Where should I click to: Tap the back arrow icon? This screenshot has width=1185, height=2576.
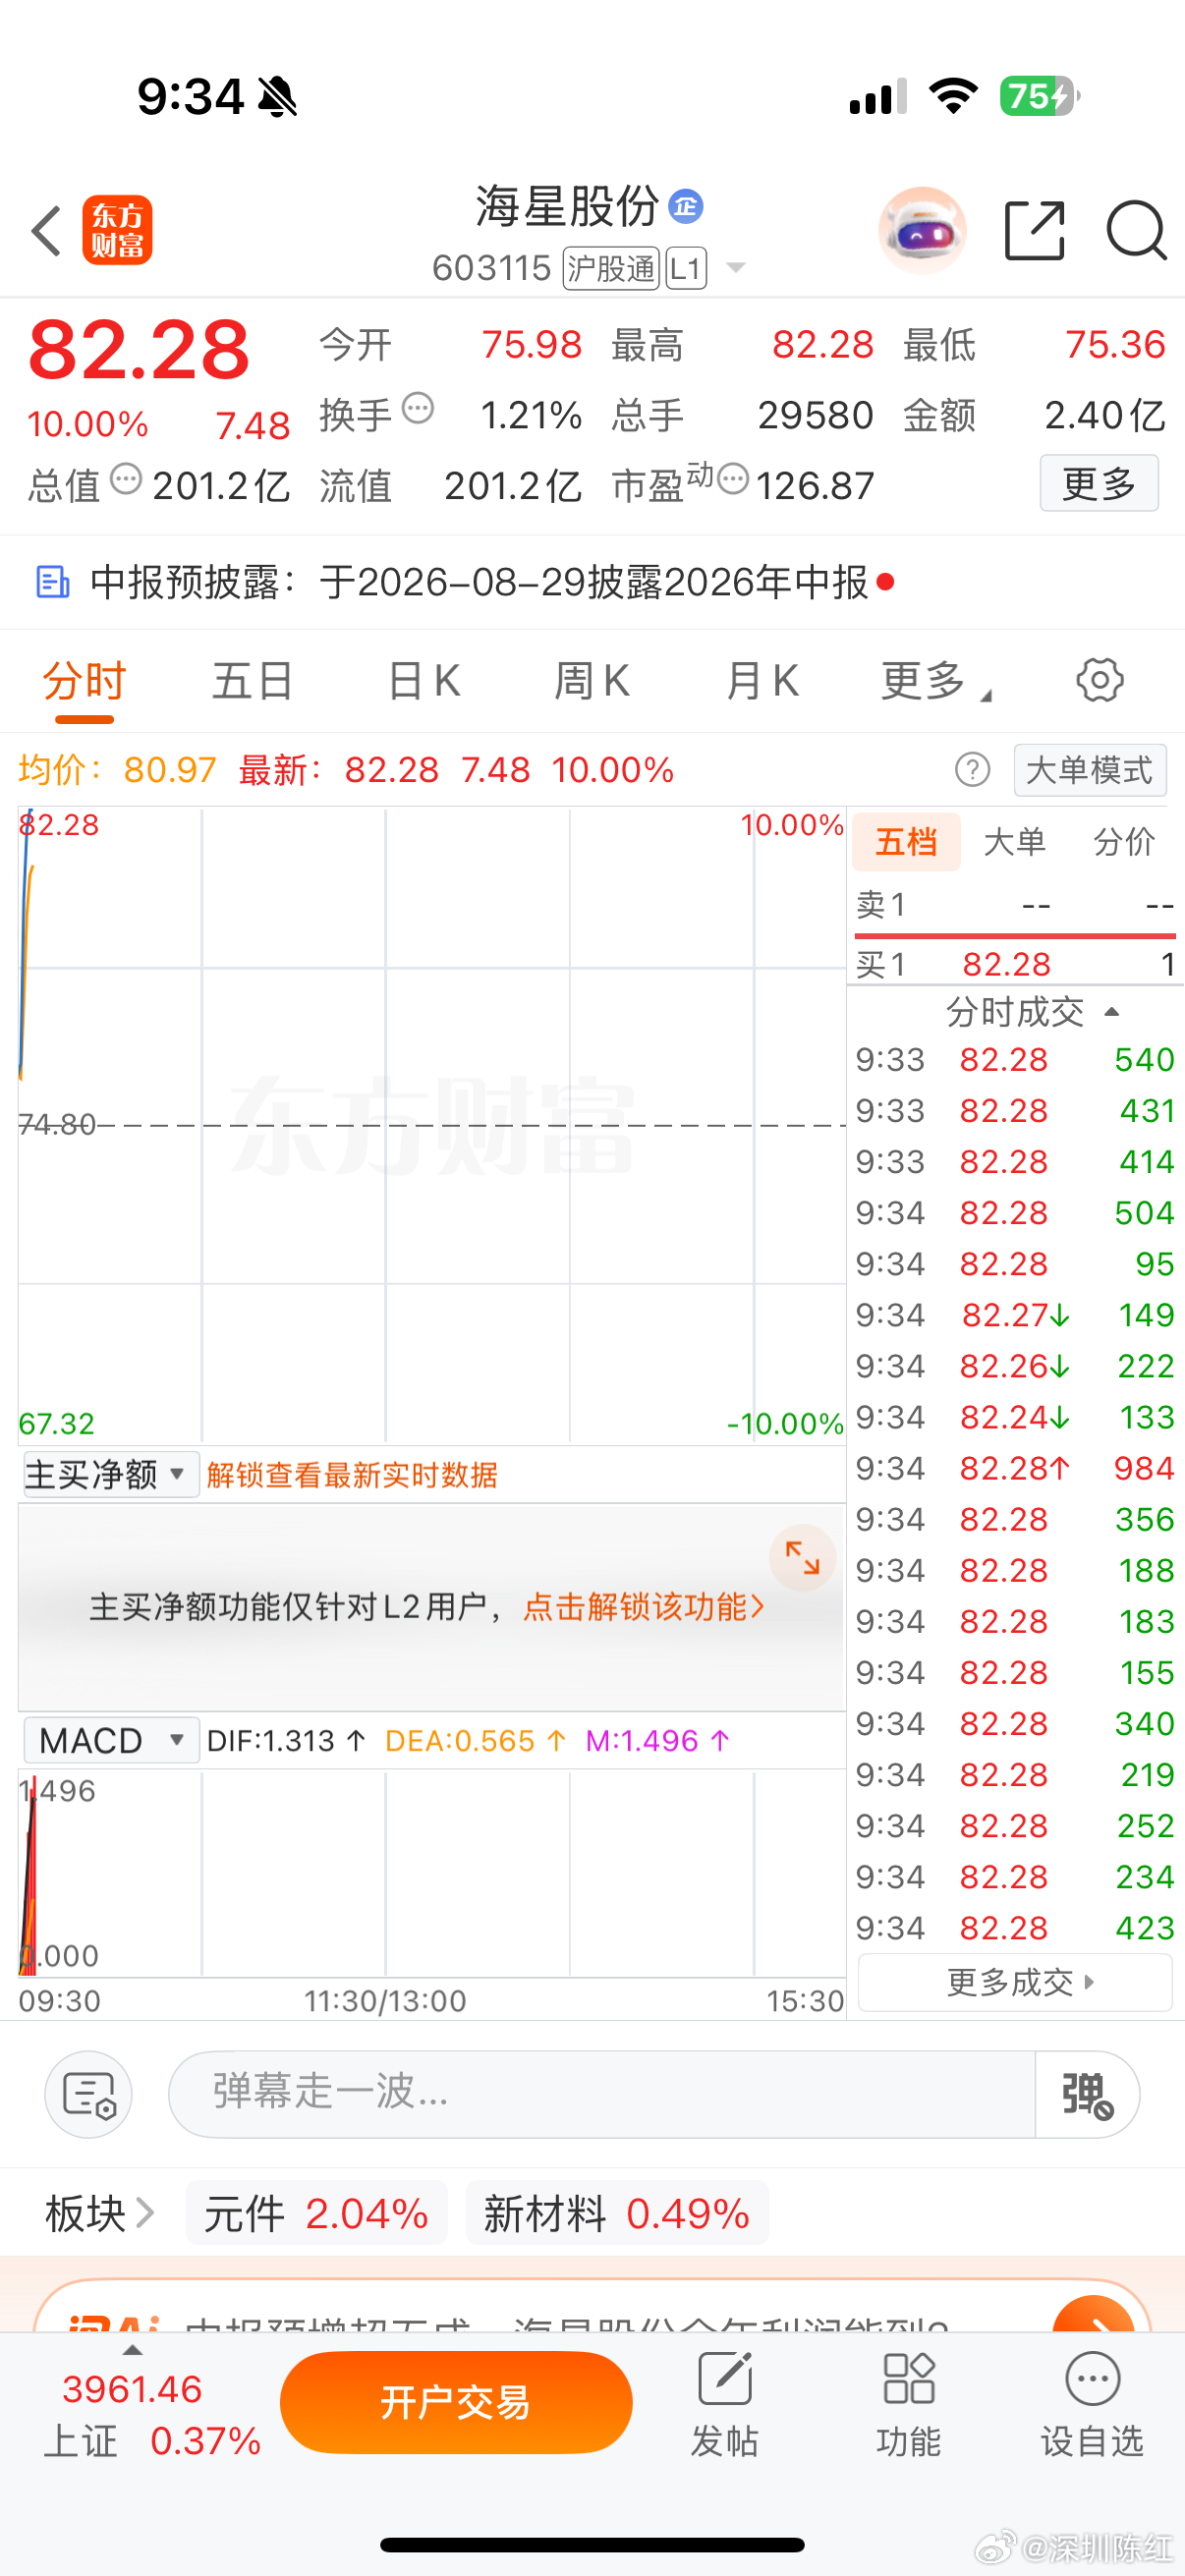pos(47,231)
